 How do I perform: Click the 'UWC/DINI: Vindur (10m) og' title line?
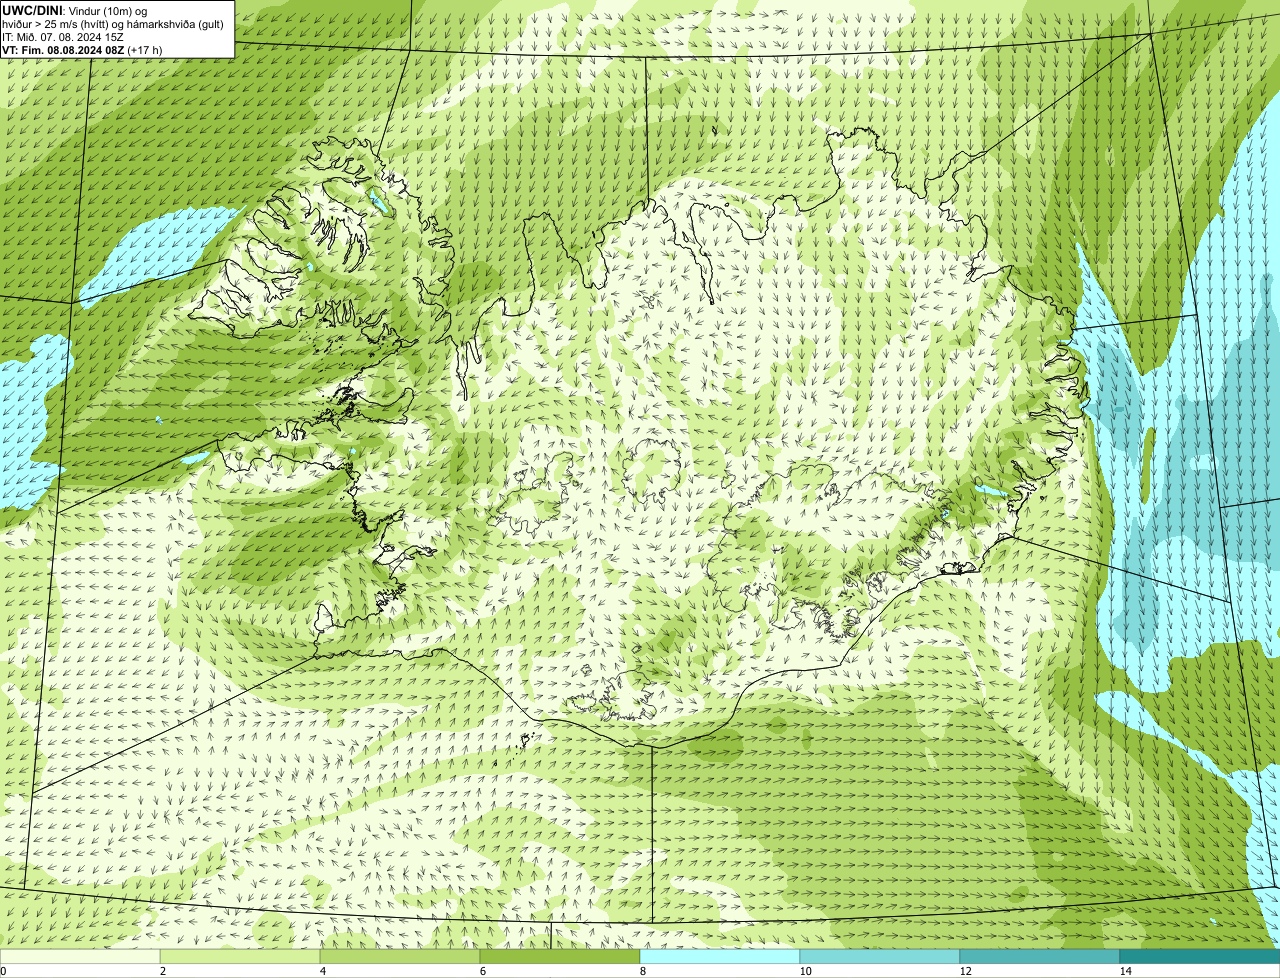click(75, 10)
